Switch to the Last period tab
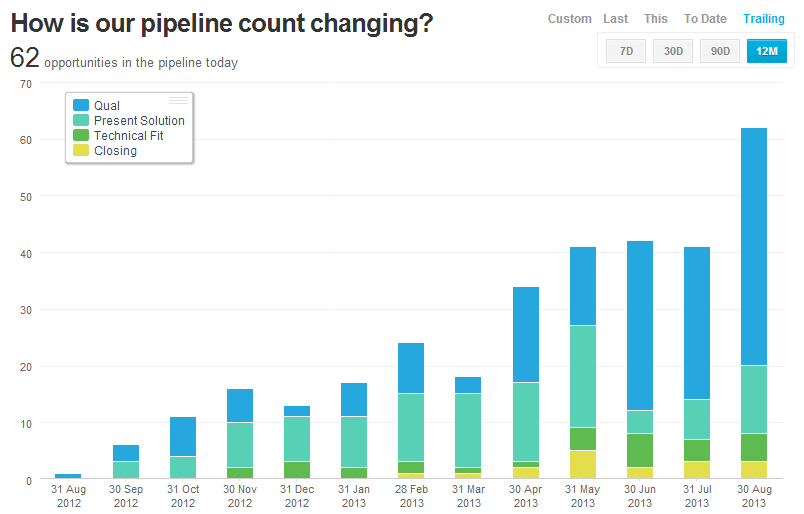The height and width of the screenshot is (514, 804). pos(616,19)
